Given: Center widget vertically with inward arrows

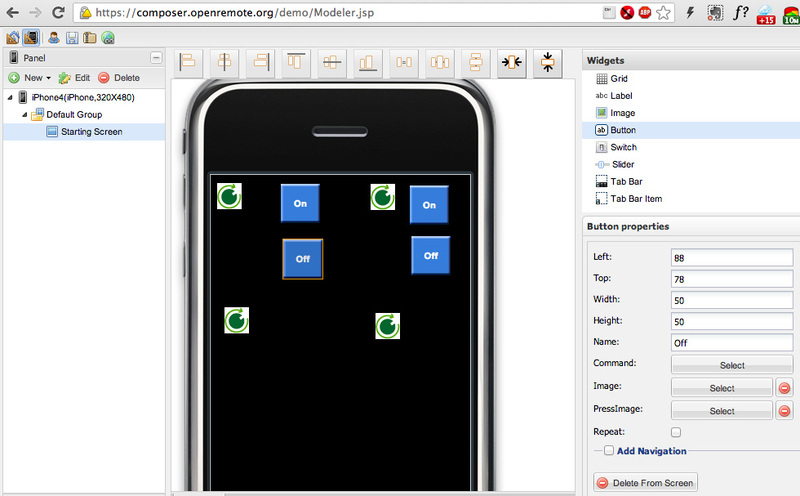Looking at the screenshot, I should [x=547, y=63].
